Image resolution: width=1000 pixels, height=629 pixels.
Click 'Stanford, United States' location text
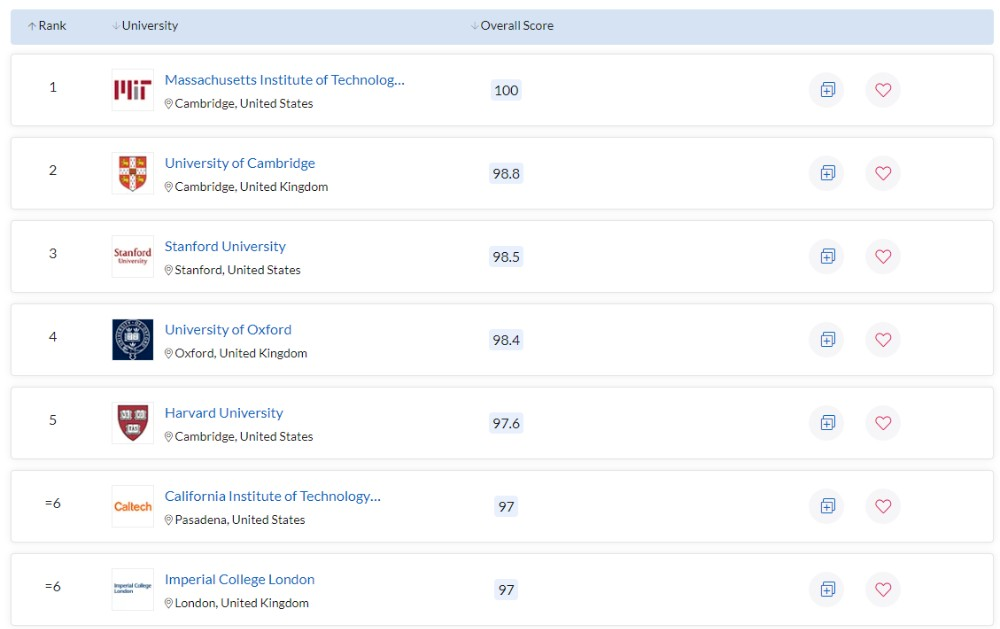[238, 270]
